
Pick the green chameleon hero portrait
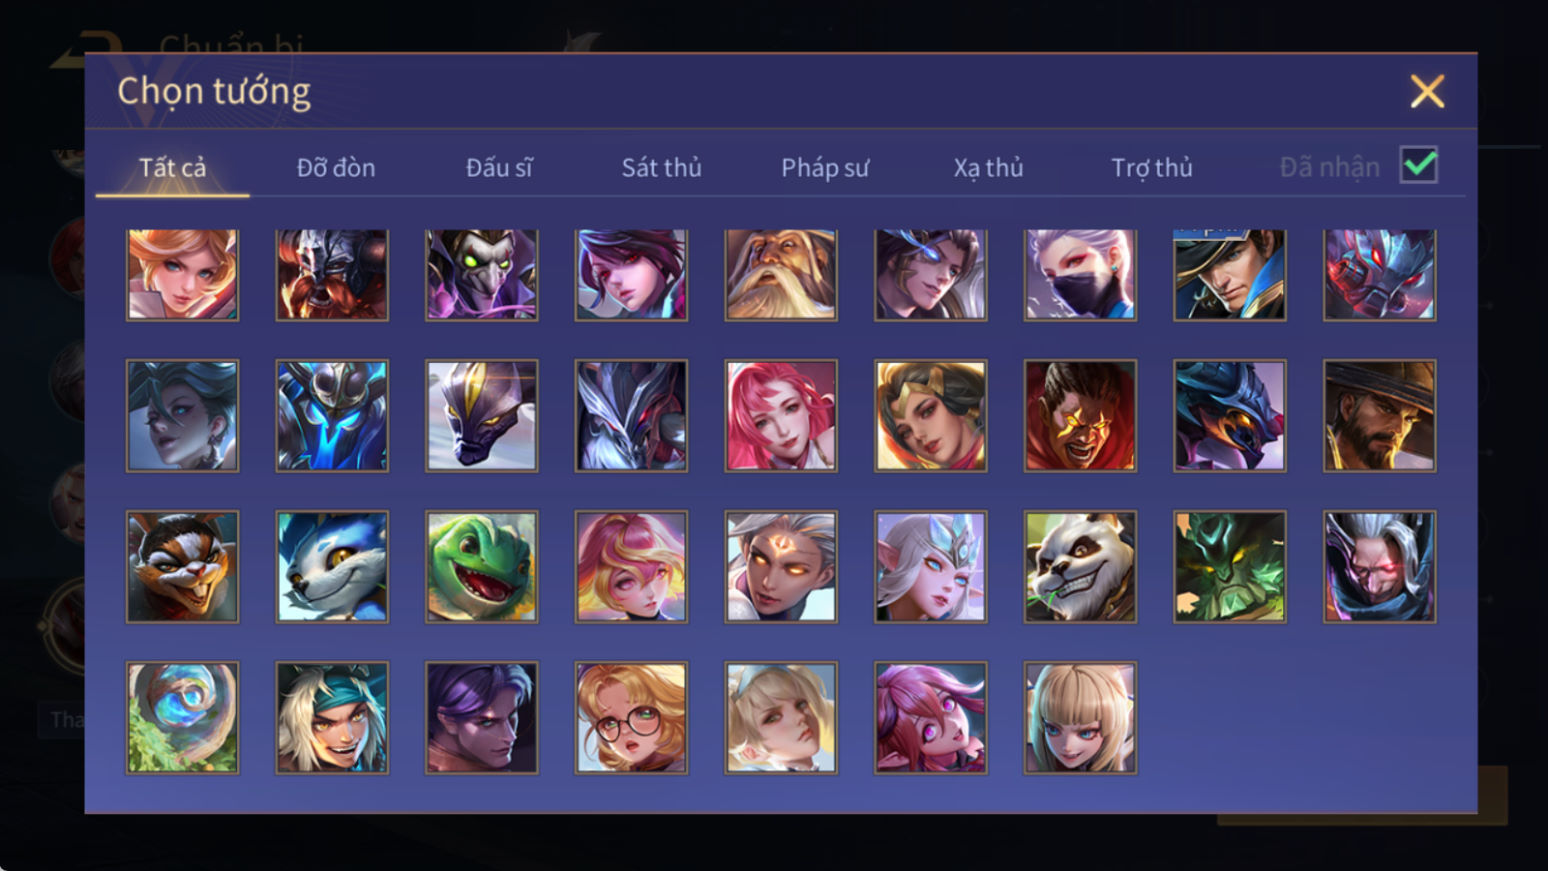click(482, 567)
